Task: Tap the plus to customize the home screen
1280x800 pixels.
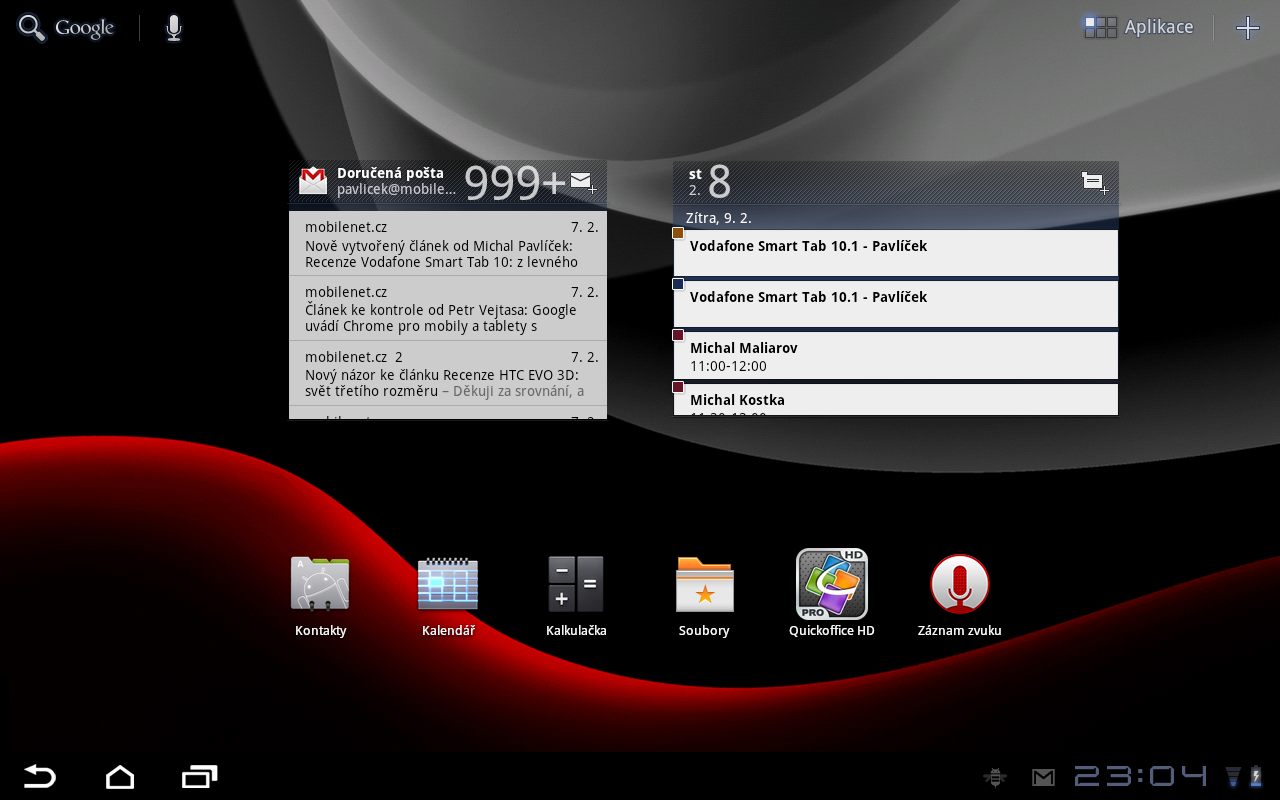Action: point(1248,27)
